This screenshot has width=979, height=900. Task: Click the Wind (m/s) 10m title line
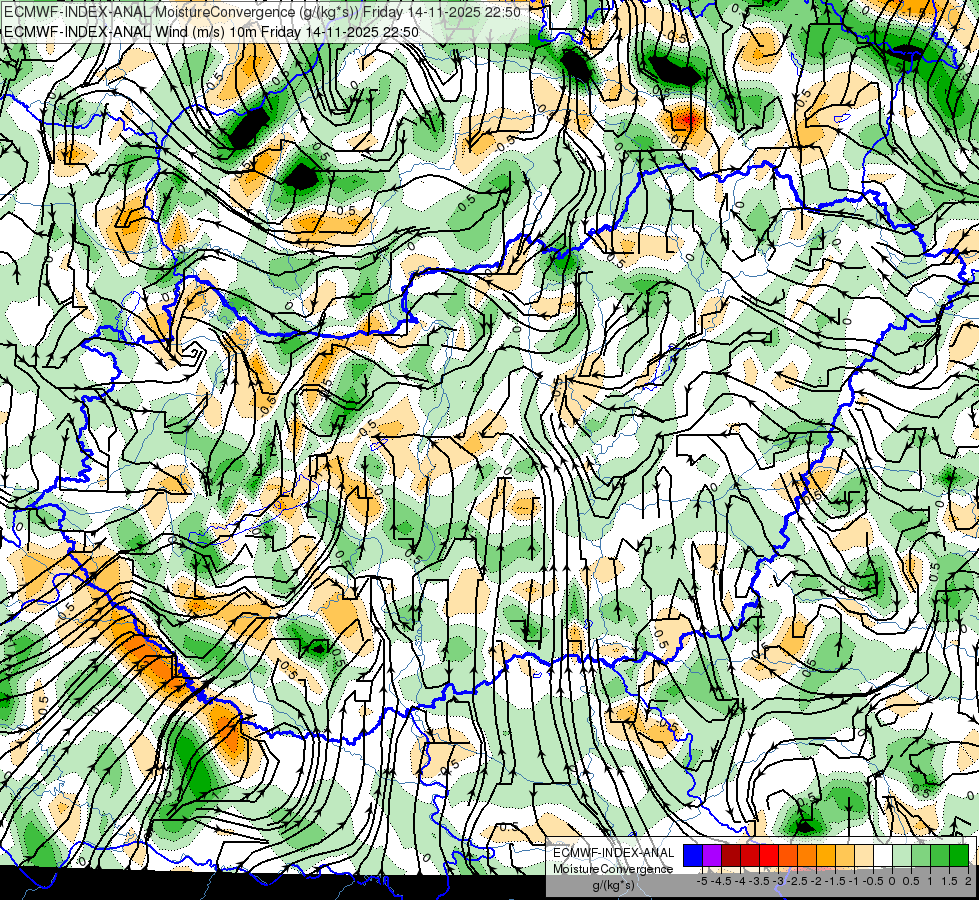click(211, 32)
